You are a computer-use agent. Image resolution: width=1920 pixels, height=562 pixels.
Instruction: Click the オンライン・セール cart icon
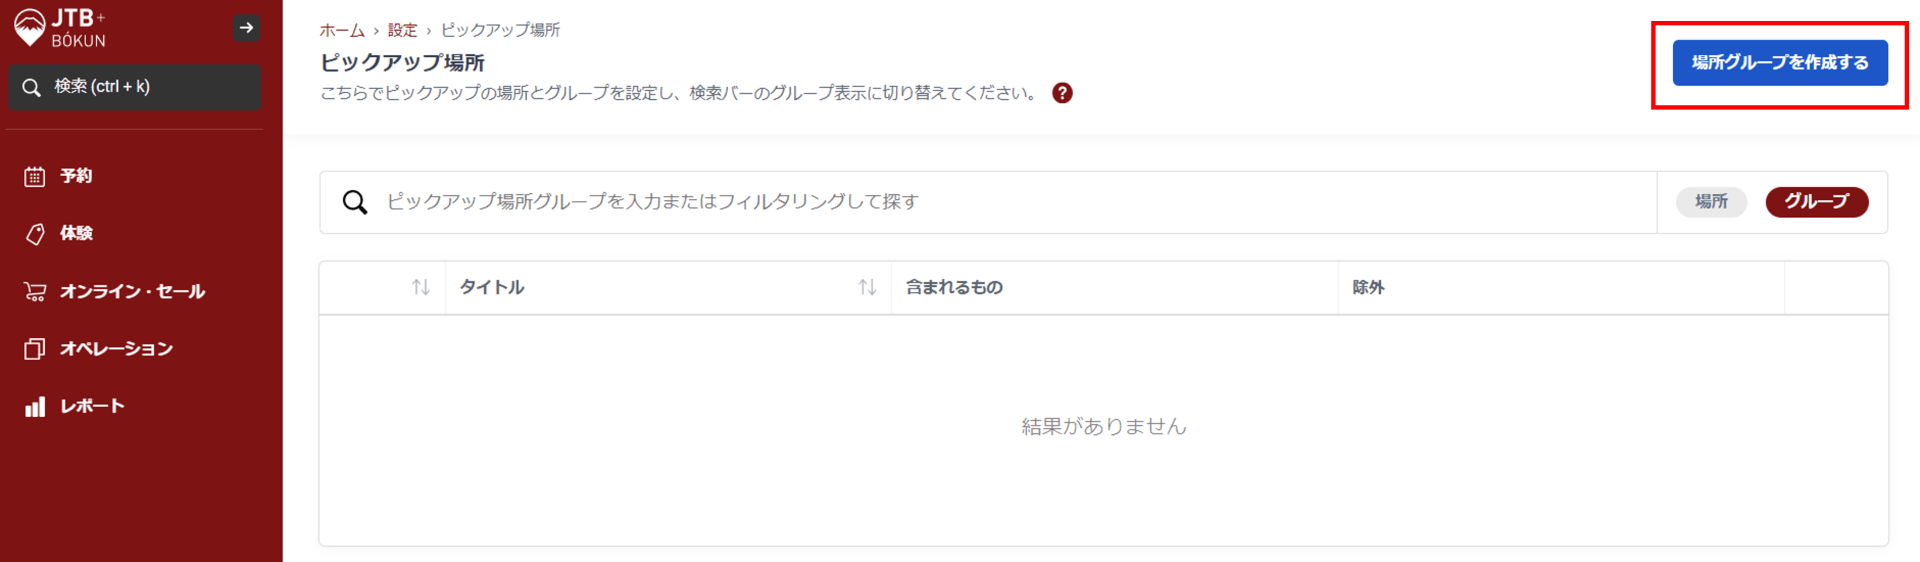pyautogui.click(x=35, y=292)
